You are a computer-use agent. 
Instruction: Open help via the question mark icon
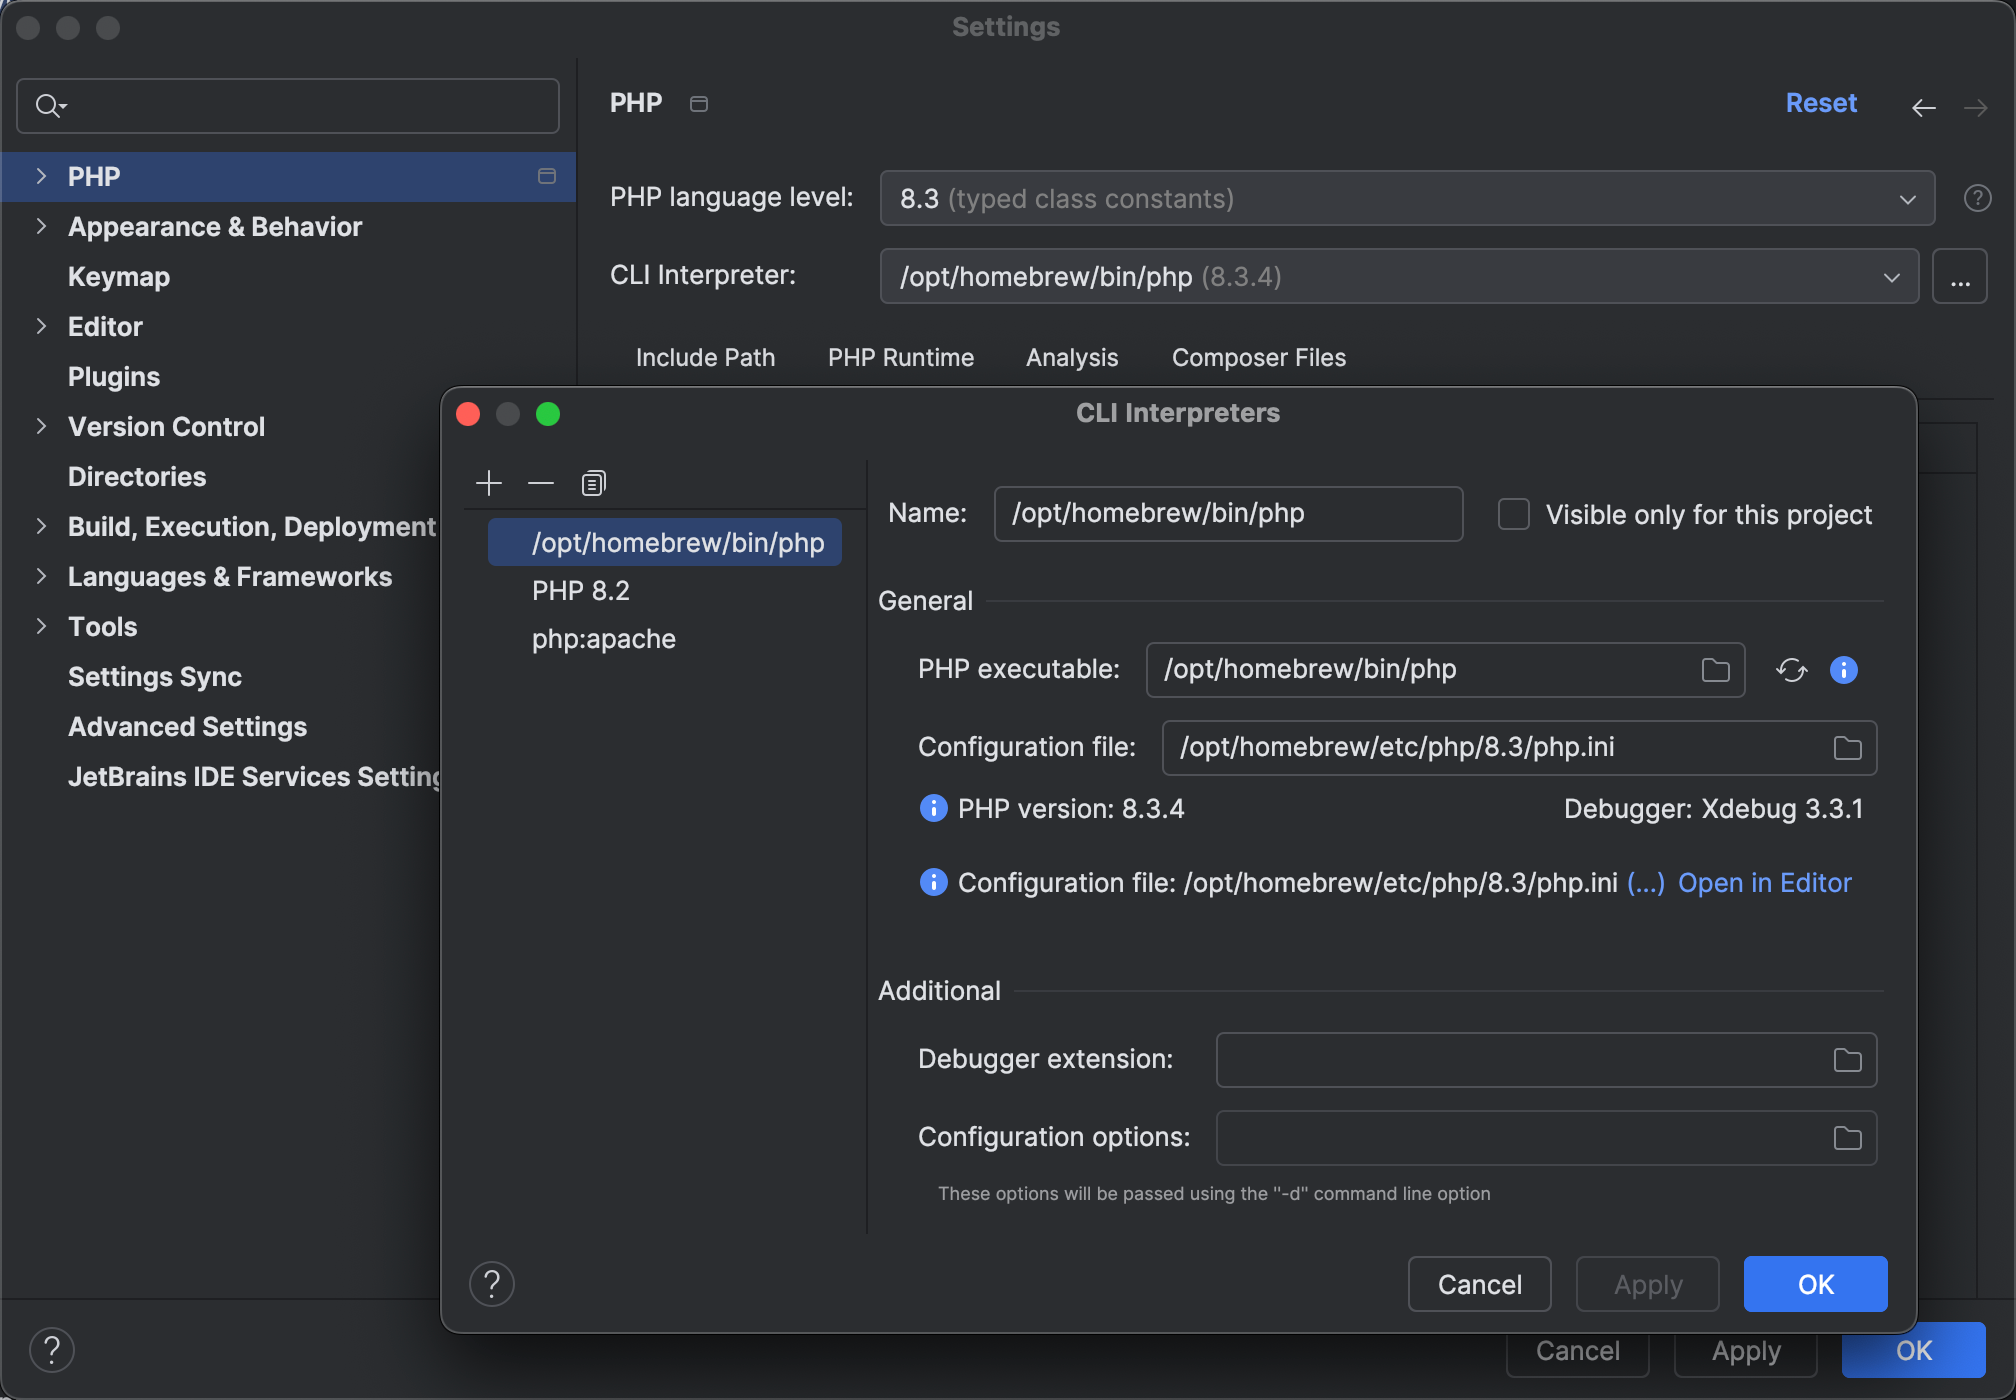(x=491, y=1283)
